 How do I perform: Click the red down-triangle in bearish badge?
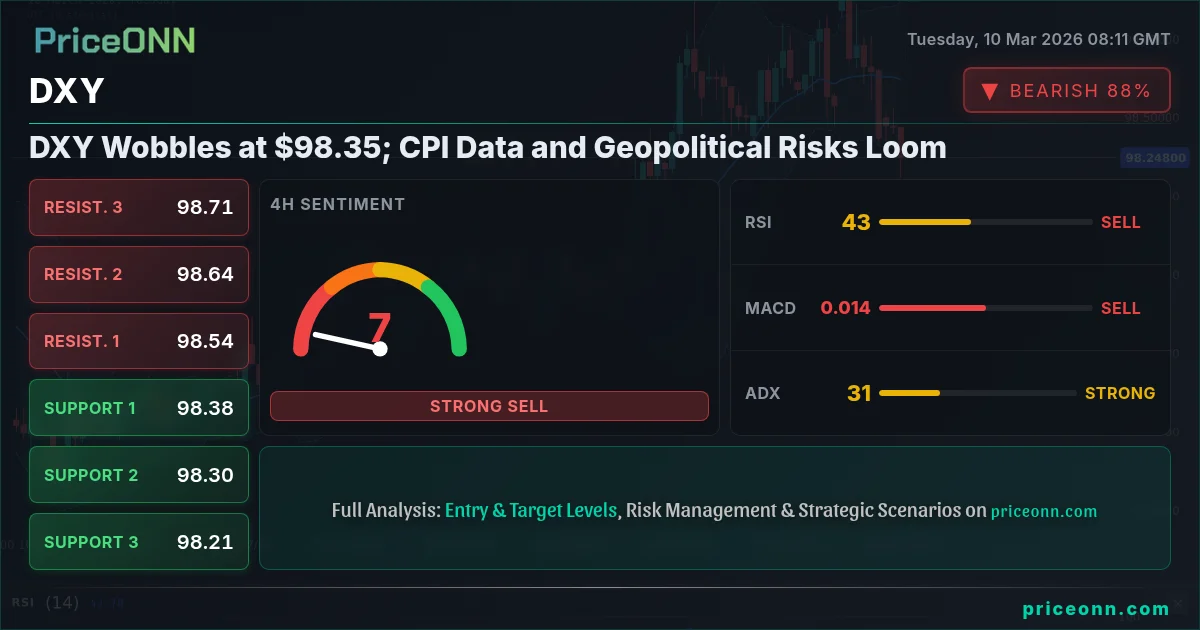pyautogui.click(x=989, y=91)
